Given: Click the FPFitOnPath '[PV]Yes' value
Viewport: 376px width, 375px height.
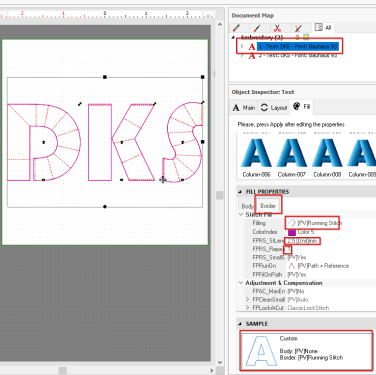Looking at the screenshot, I should pos(297,275).
